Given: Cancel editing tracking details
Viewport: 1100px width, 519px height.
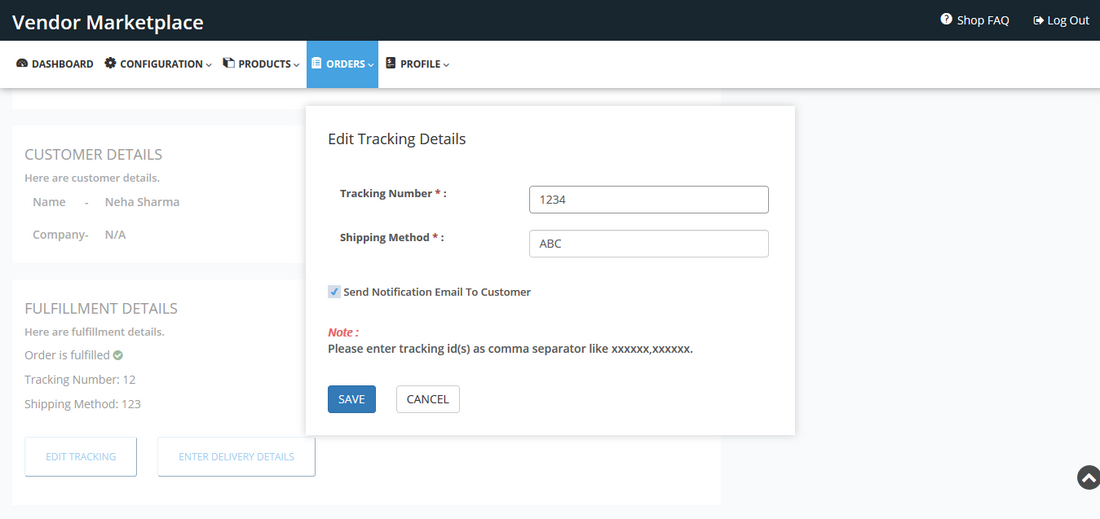Looking at the screenshot, I should pyautogui.click(x=427, y=399).
